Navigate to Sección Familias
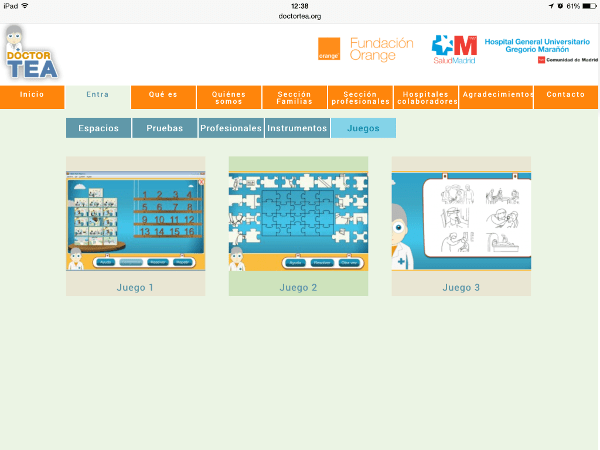 coord(294,98)
